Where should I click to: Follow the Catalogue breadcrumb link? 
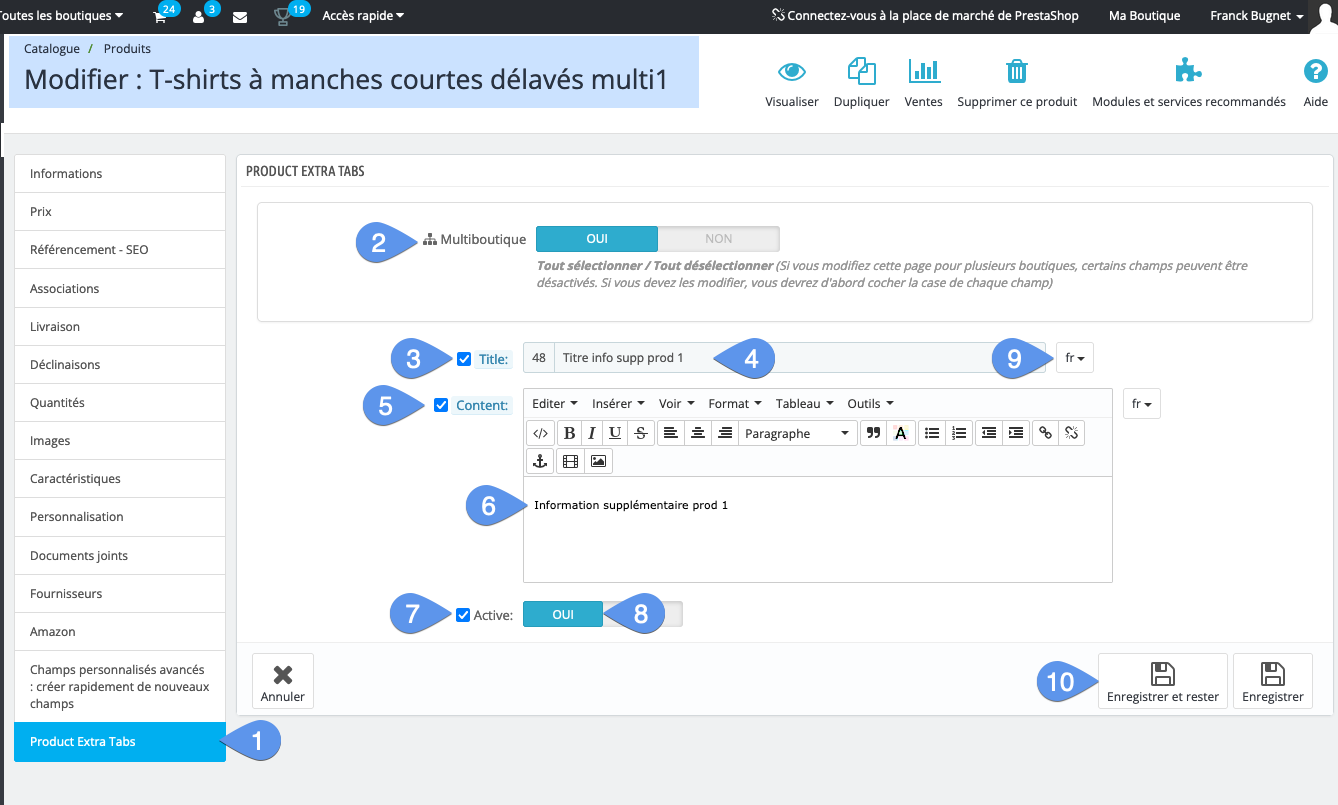(51, 48)
